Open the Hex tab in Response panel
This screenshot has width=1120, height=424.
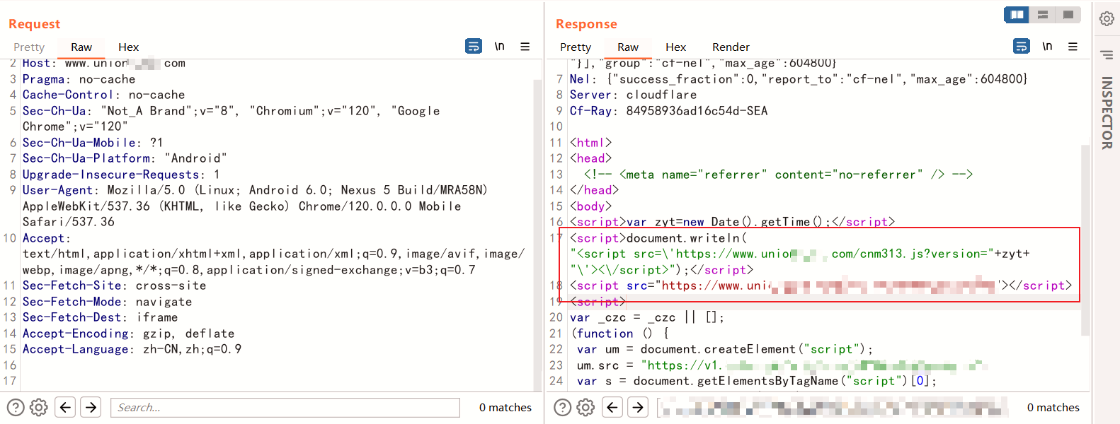676,47
